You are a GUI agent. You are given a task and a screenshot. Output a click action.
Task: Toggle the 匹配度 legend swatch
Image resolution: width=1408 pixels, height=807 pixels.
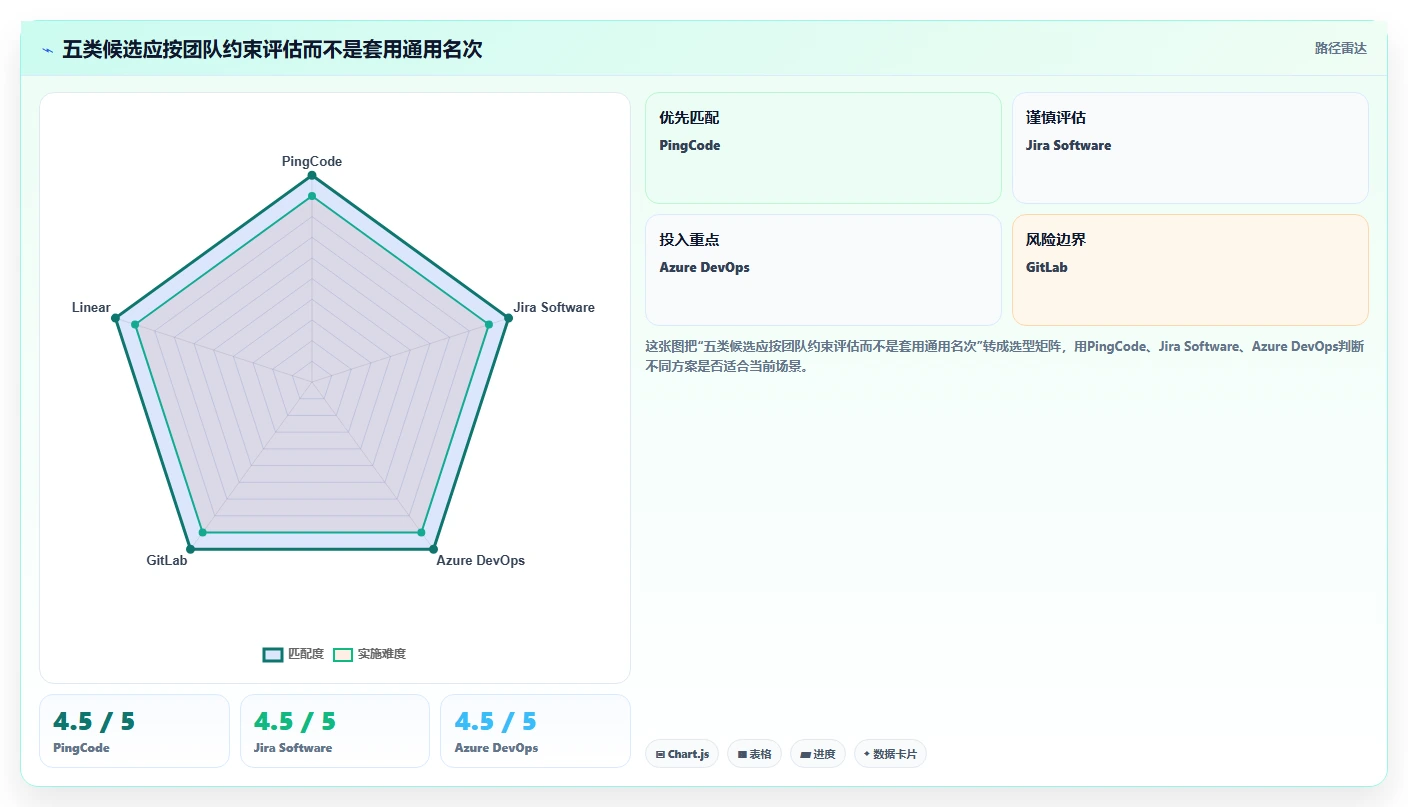pyautogui.click(x=274, y=654)
